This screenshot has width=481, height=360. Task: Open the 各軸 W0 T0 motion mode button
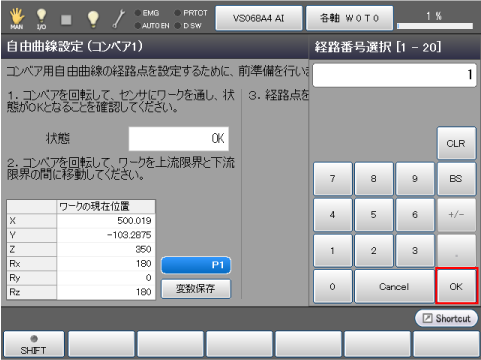point(349,18)
